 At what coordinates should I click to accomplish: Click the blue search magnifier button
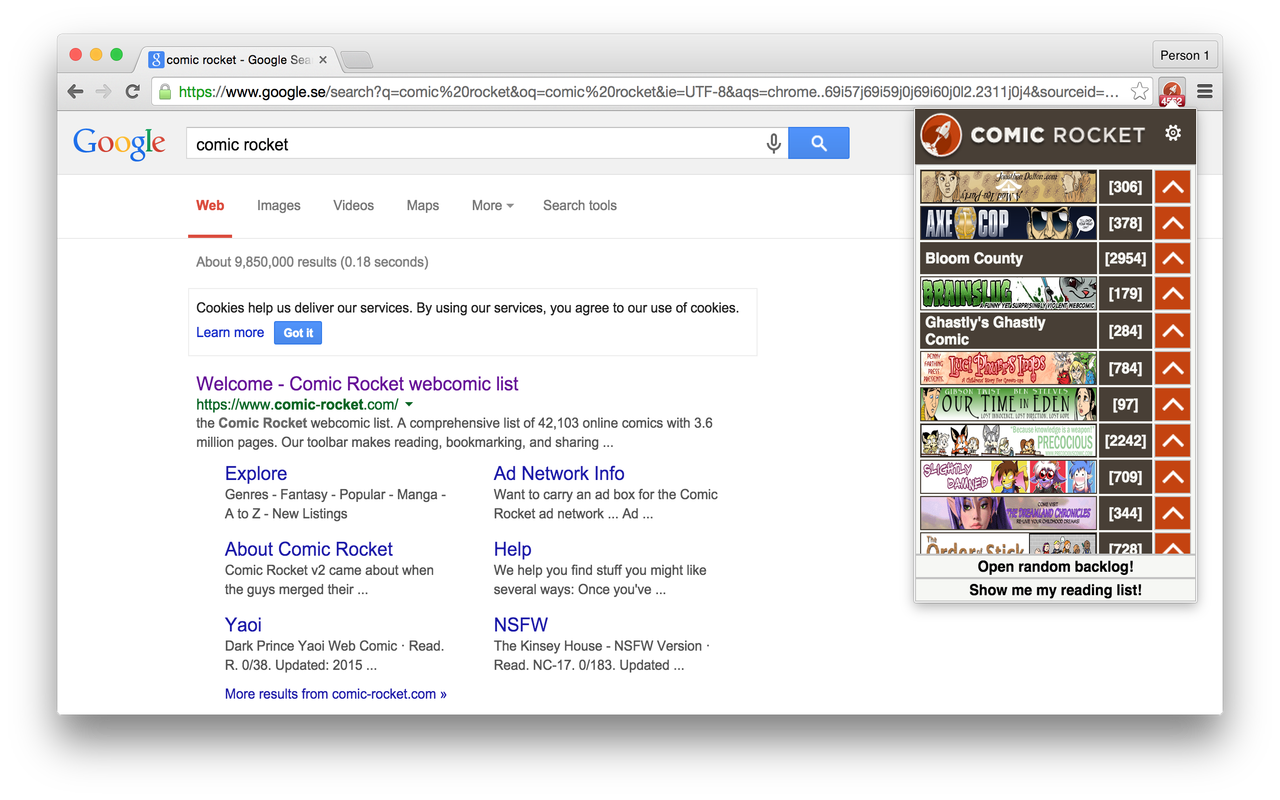(x=819, y=143)
